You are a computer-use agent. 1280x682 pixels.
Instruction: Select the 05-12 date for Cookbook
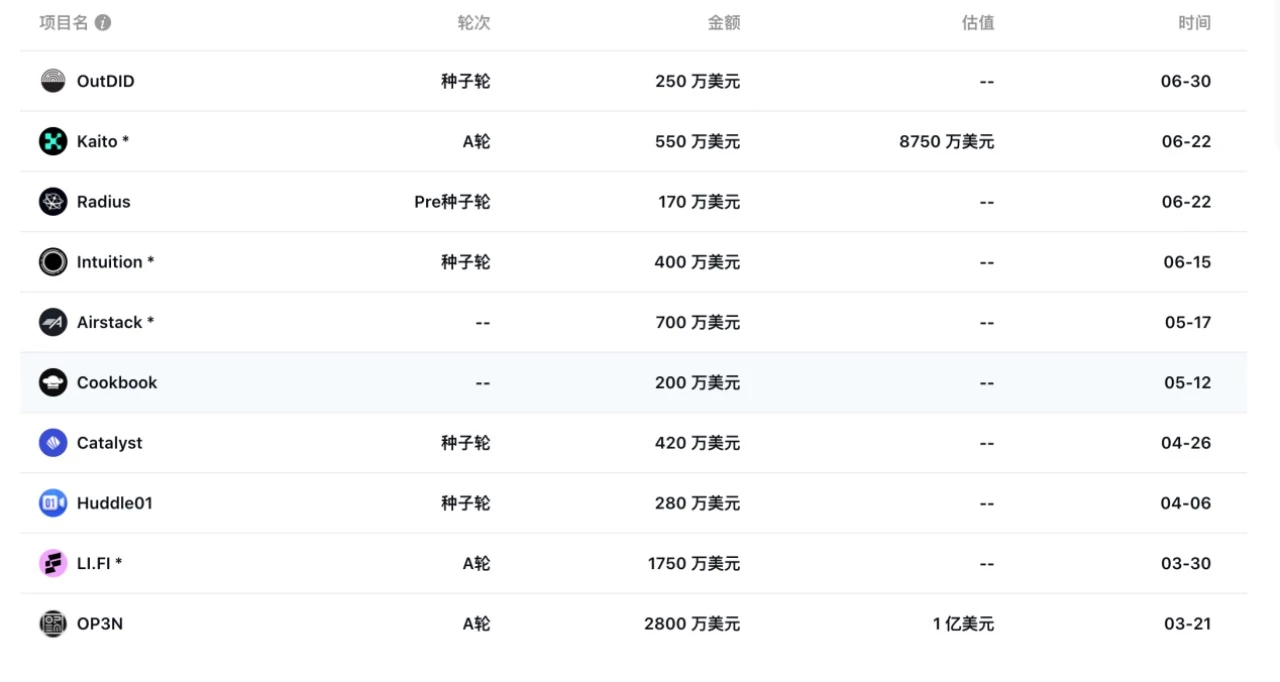1187,382
